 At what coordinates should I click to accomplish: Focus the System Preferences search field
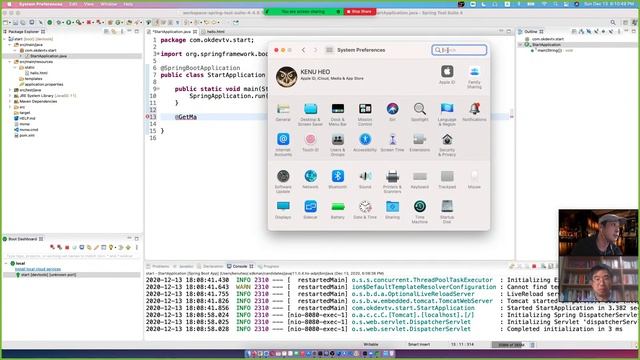click(459, 50)
